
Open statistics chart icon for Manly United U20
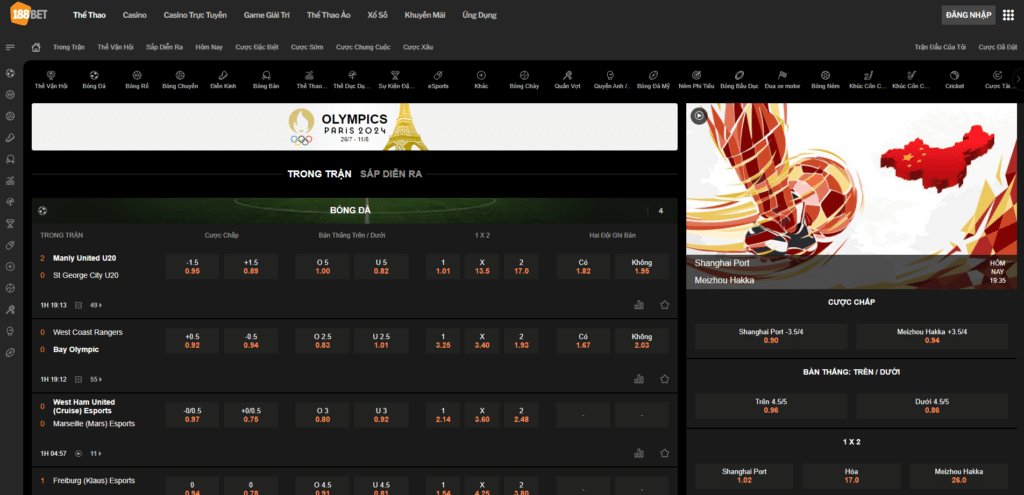point(639,305)
